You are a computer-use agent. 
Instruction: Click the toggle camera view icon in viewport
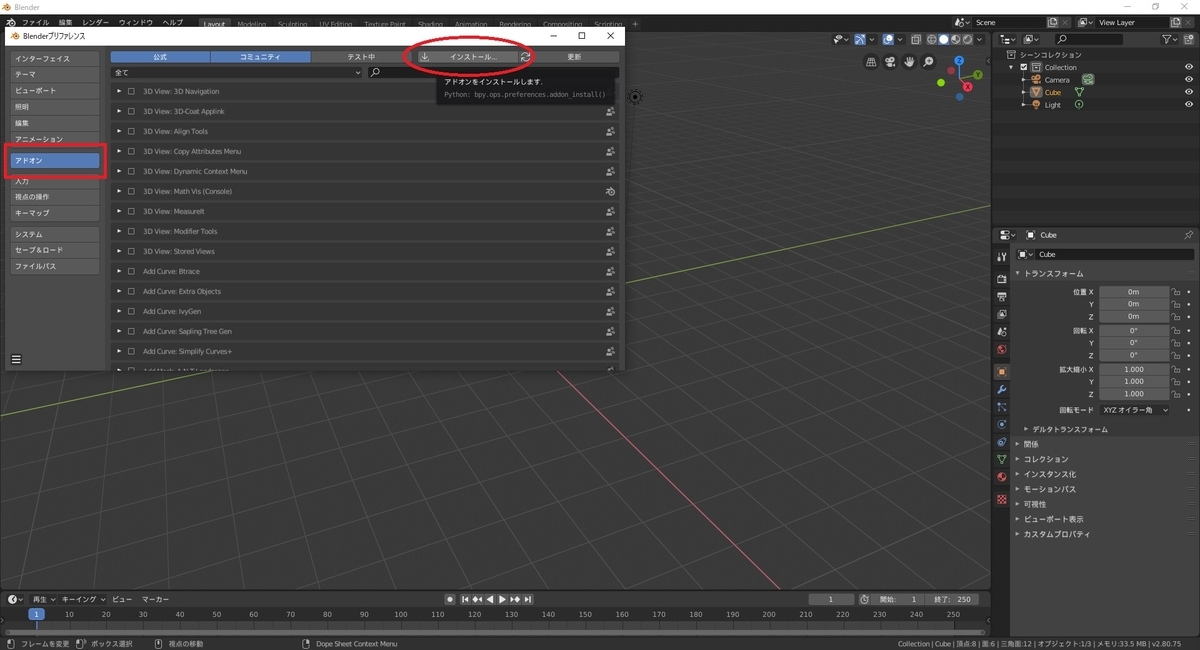[889, 61]
